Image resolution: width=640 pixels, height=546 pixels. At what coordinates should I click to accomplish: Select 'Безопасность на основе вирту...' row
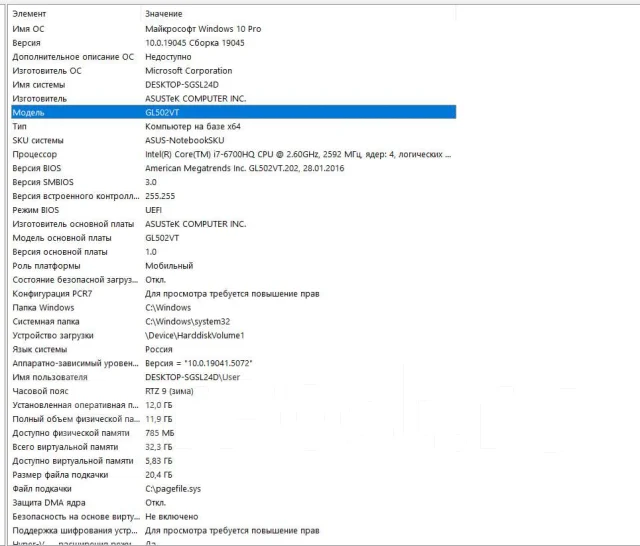(233, 517)
